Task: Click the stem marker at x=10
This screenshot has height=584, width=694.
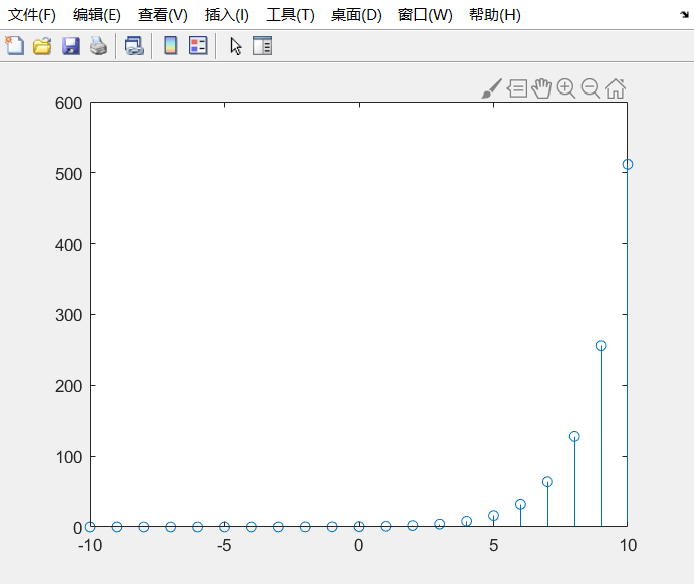Action: [628, 165]
